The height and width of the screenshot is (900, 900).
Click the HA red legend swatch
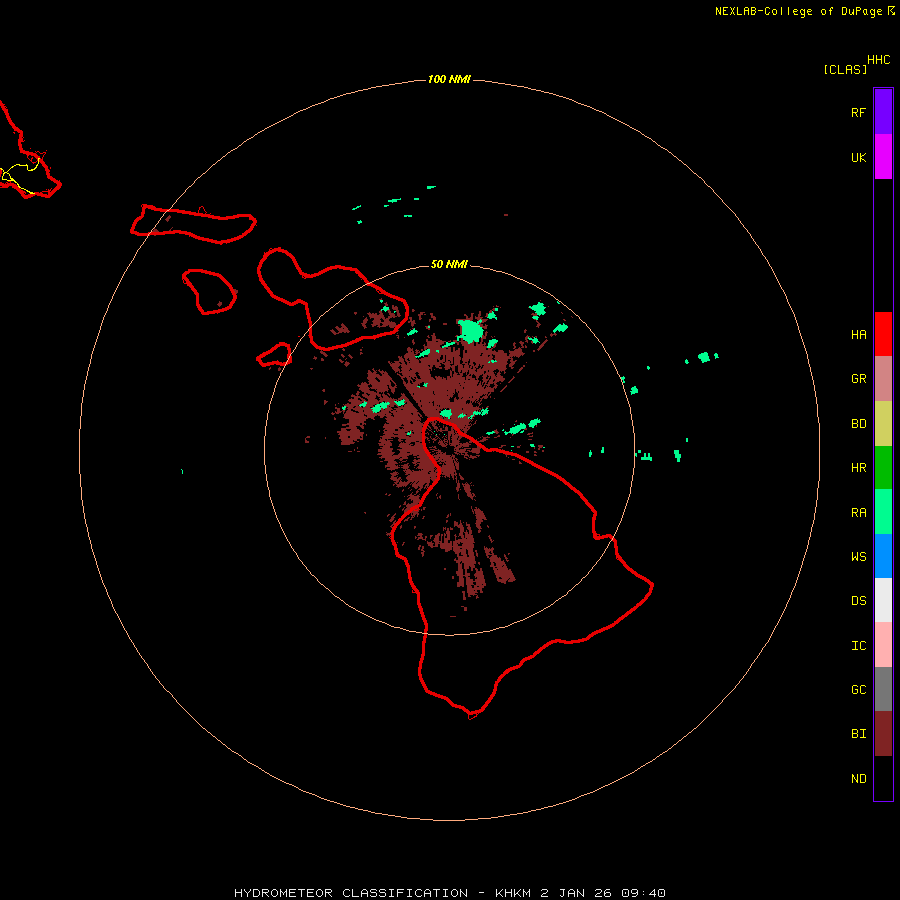883,334
